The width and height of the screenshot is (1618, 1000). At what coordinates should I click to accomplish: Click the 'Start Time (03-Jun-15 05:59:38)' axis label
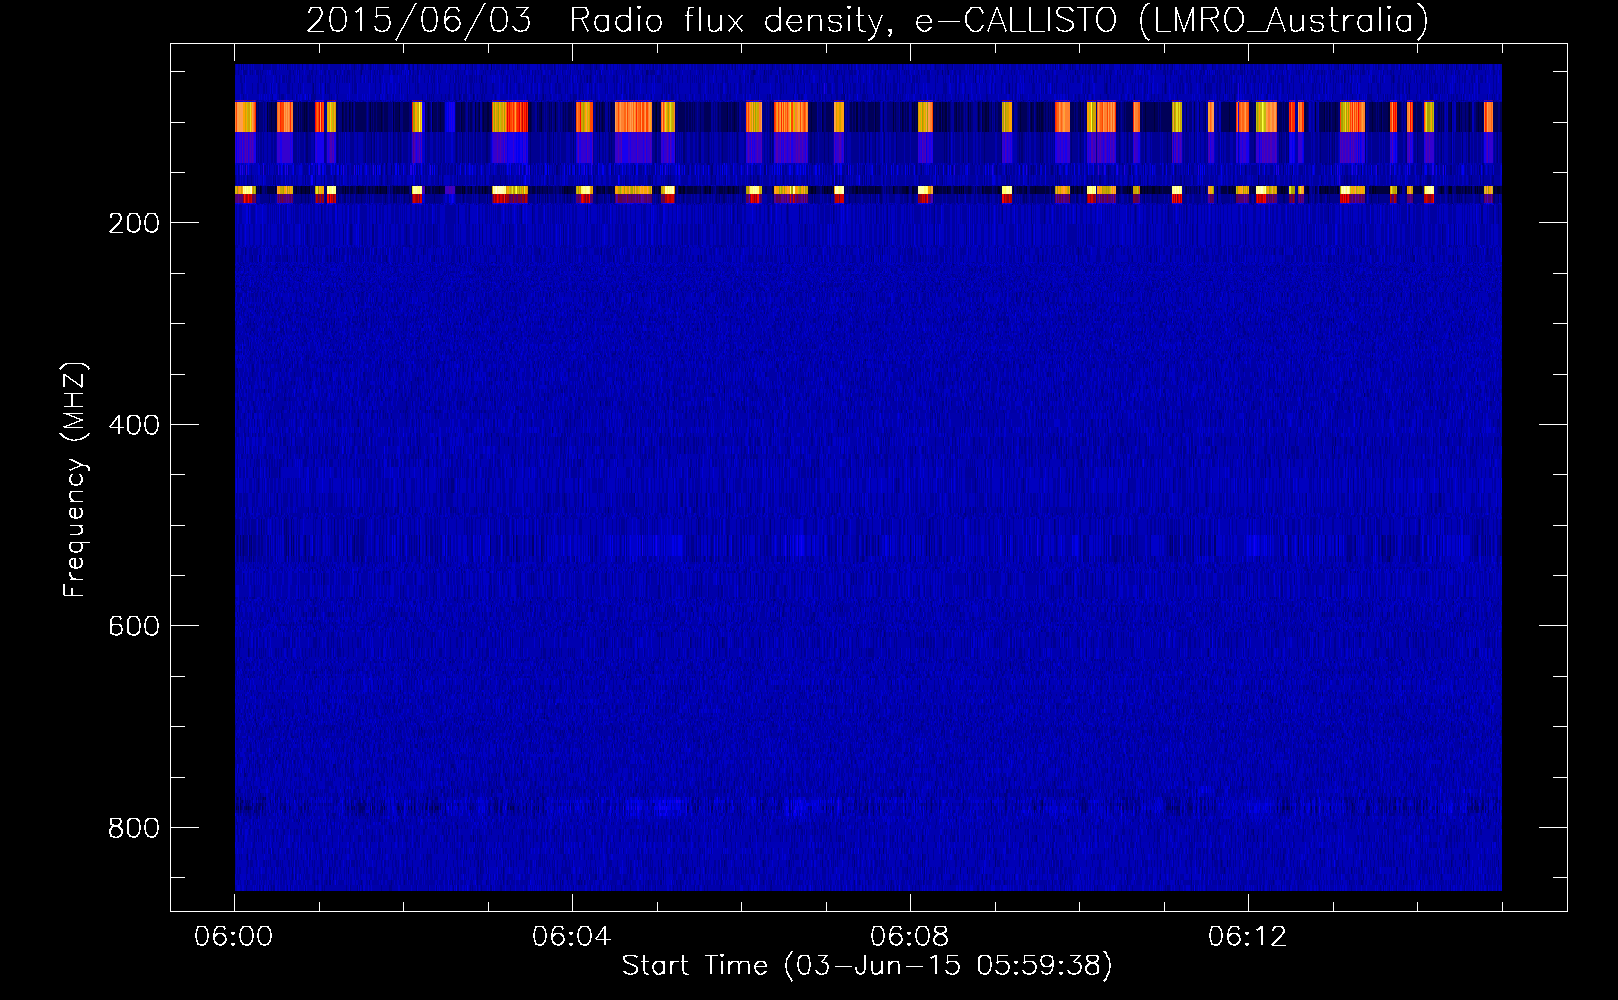click(x=867, y=966)
